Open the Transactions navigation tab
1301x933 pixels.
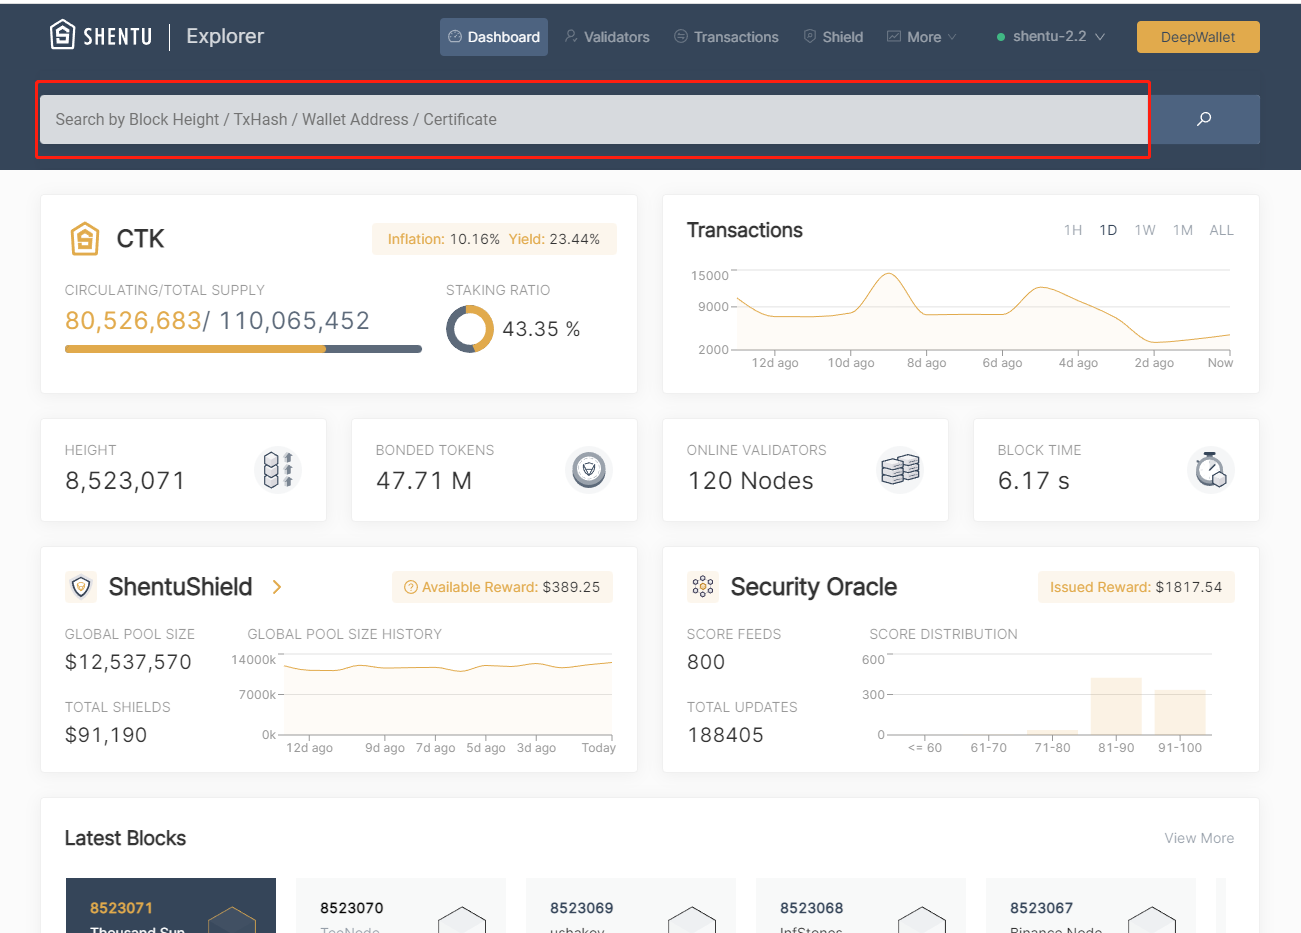coord(726,37)
